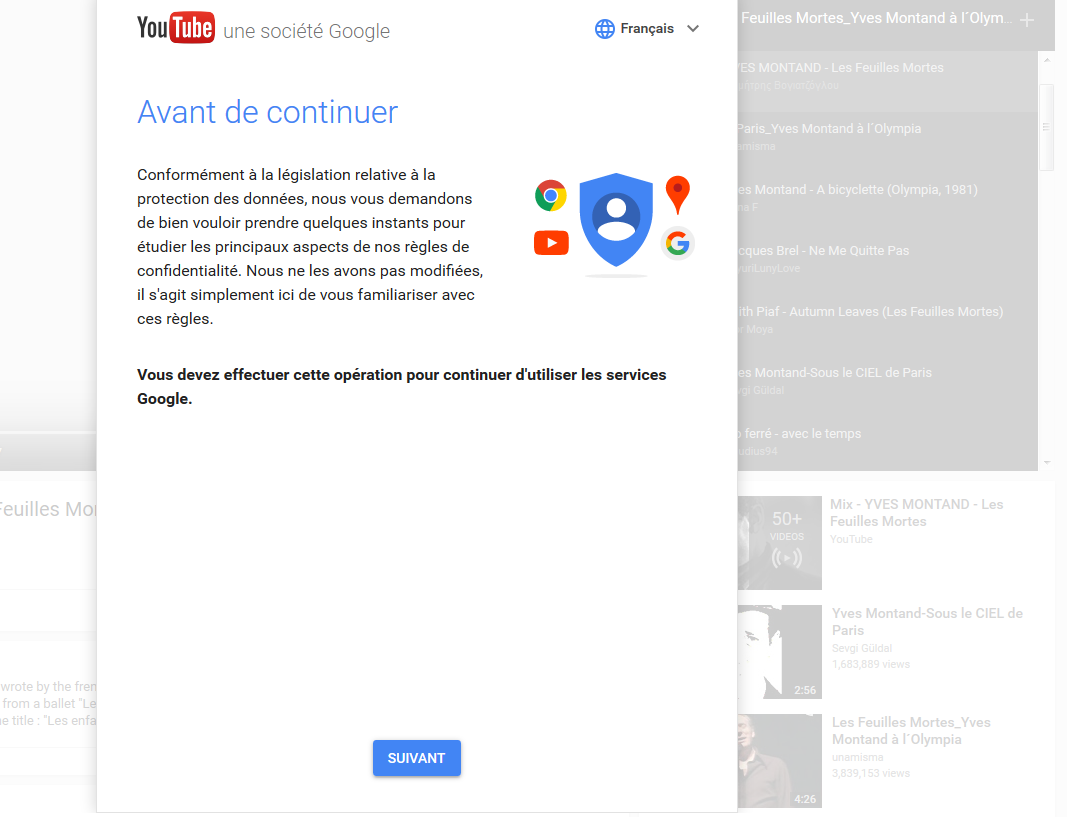Play Léo Ferré - avec le temps playlist item
Image resolution: width=1067 pixels, height=817 pixels.
[887, 444]
